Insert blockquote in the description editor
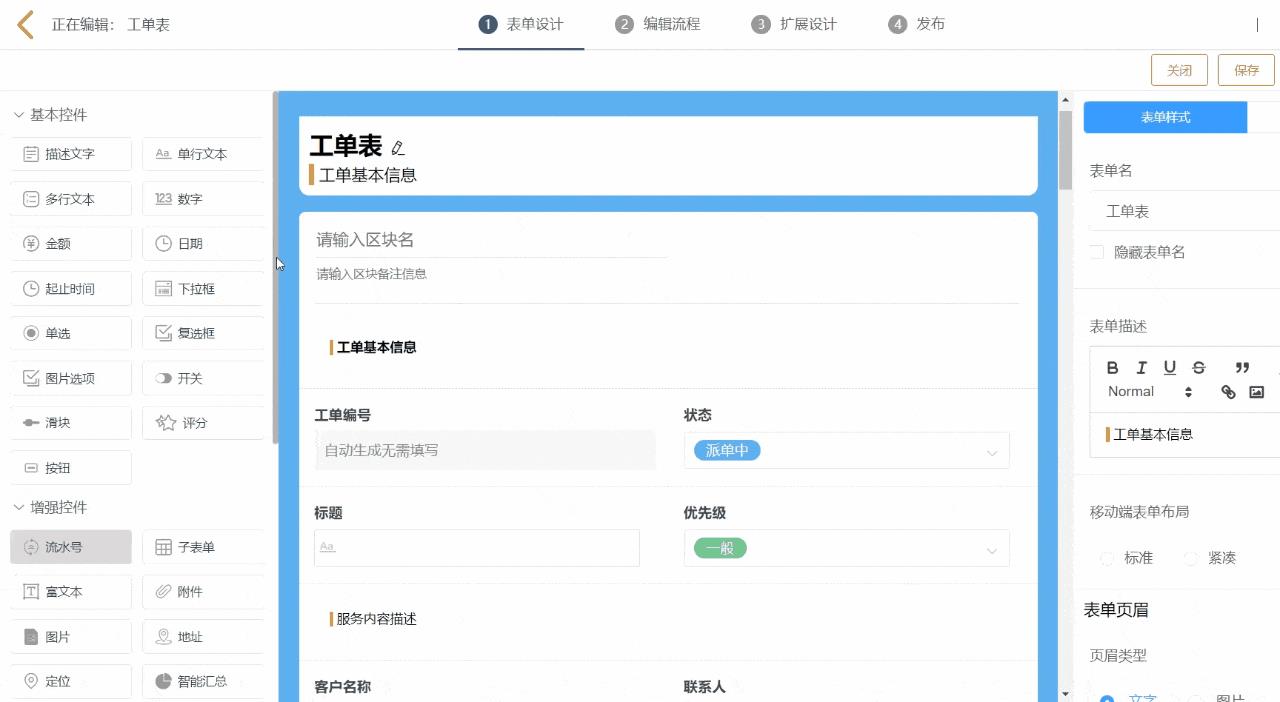This screenshot has width=1280, height=702. [x=1242, y=368]
